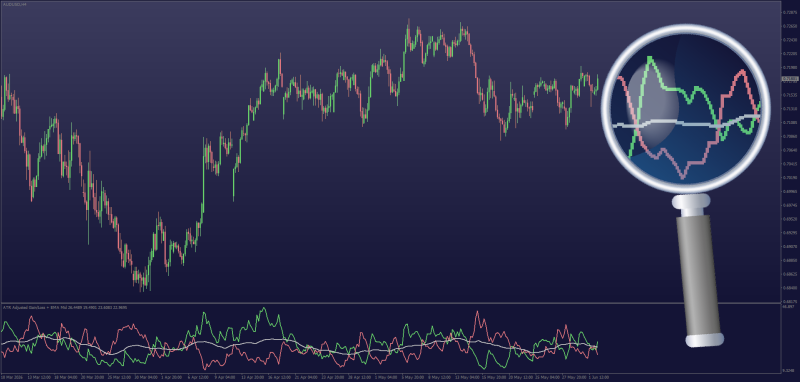
Task: Click the 15 May 20:00 time axis label
Action: click(x=494, y=377)
